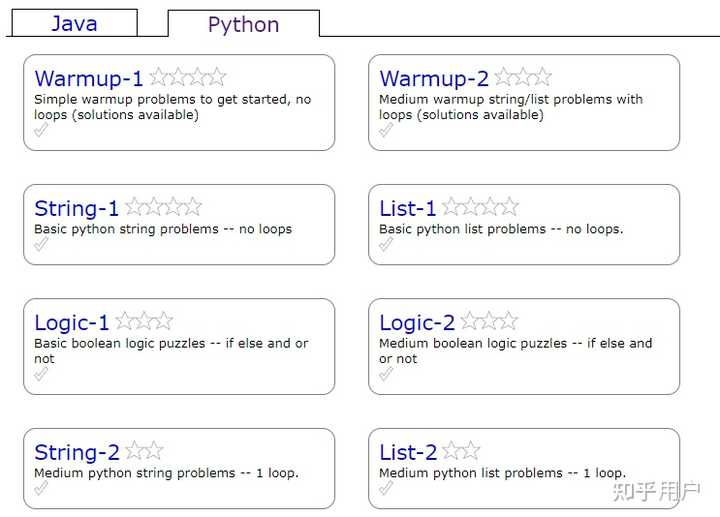Click the checkmark in the Logic-2 box

pyautogui.click(x=386, y=375)
